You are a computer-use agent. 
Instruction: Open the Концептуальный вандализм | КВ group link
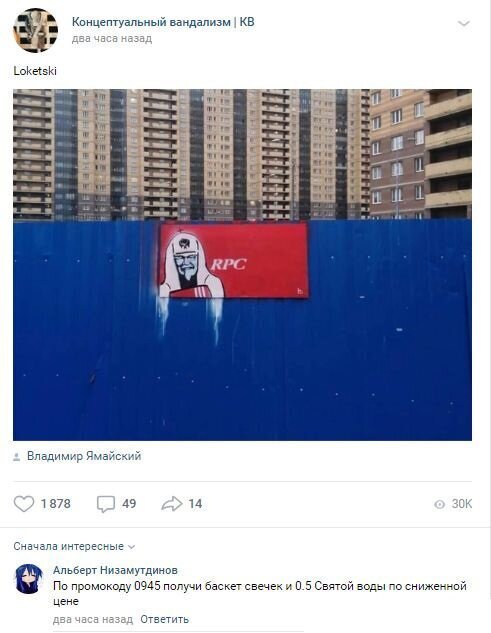coord(163,22)
